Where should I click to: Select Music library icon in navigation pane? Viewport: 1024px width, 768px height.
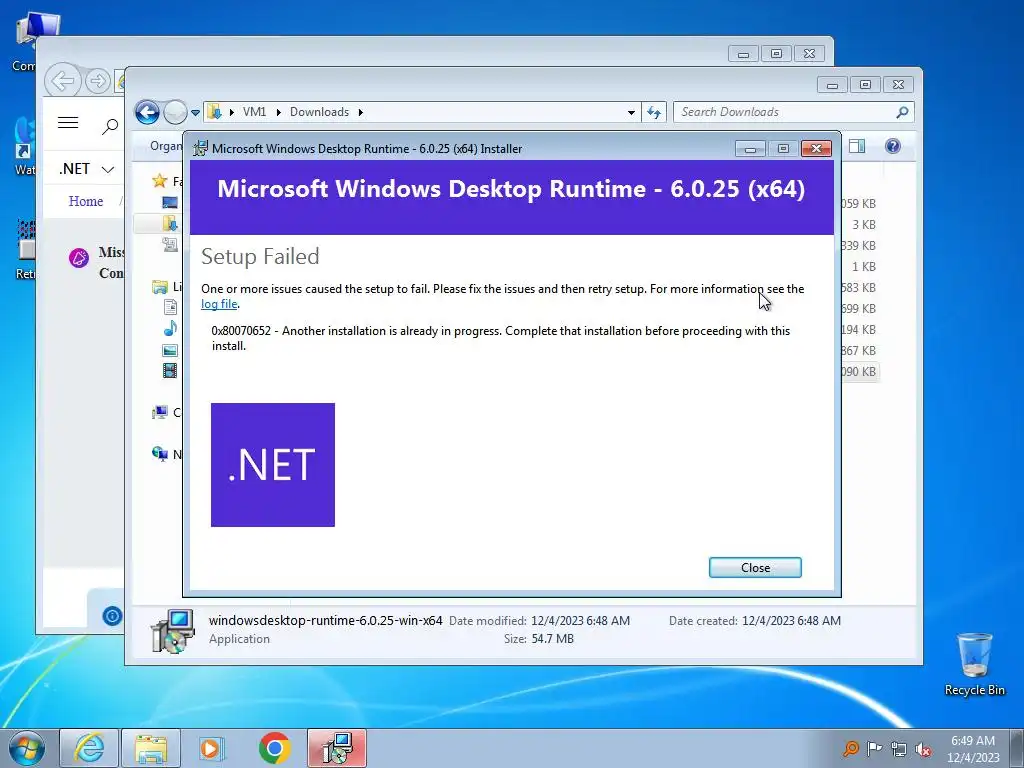click(170, 328)
